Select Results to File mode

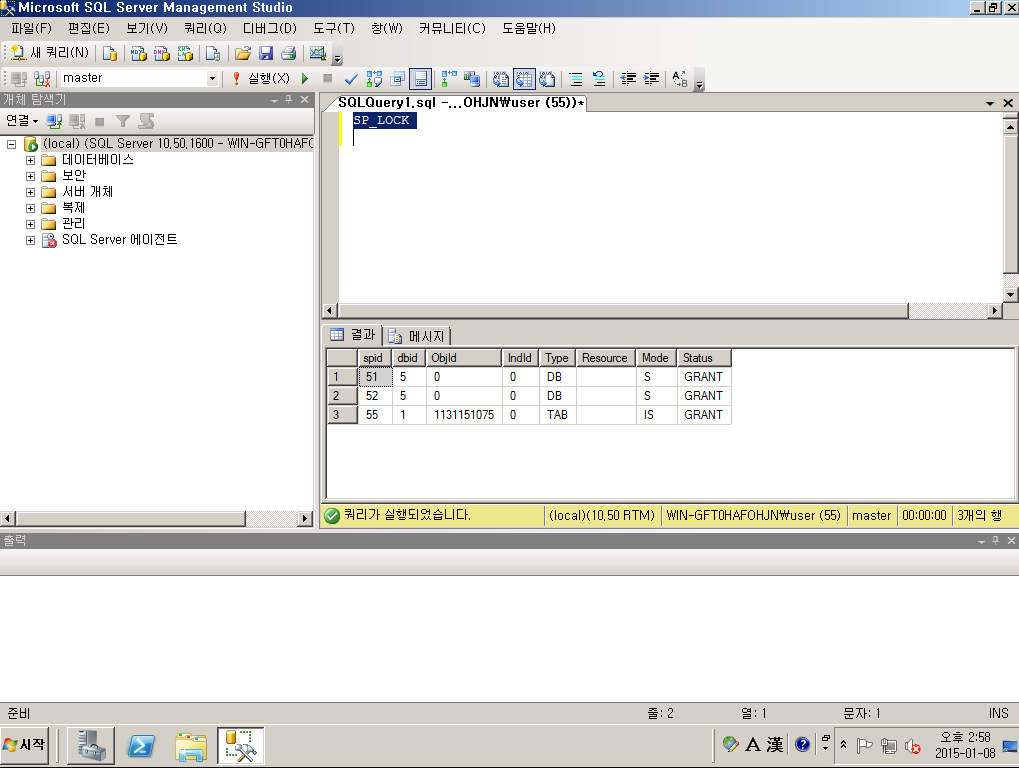pyautogui.click(x=547, y=79)
